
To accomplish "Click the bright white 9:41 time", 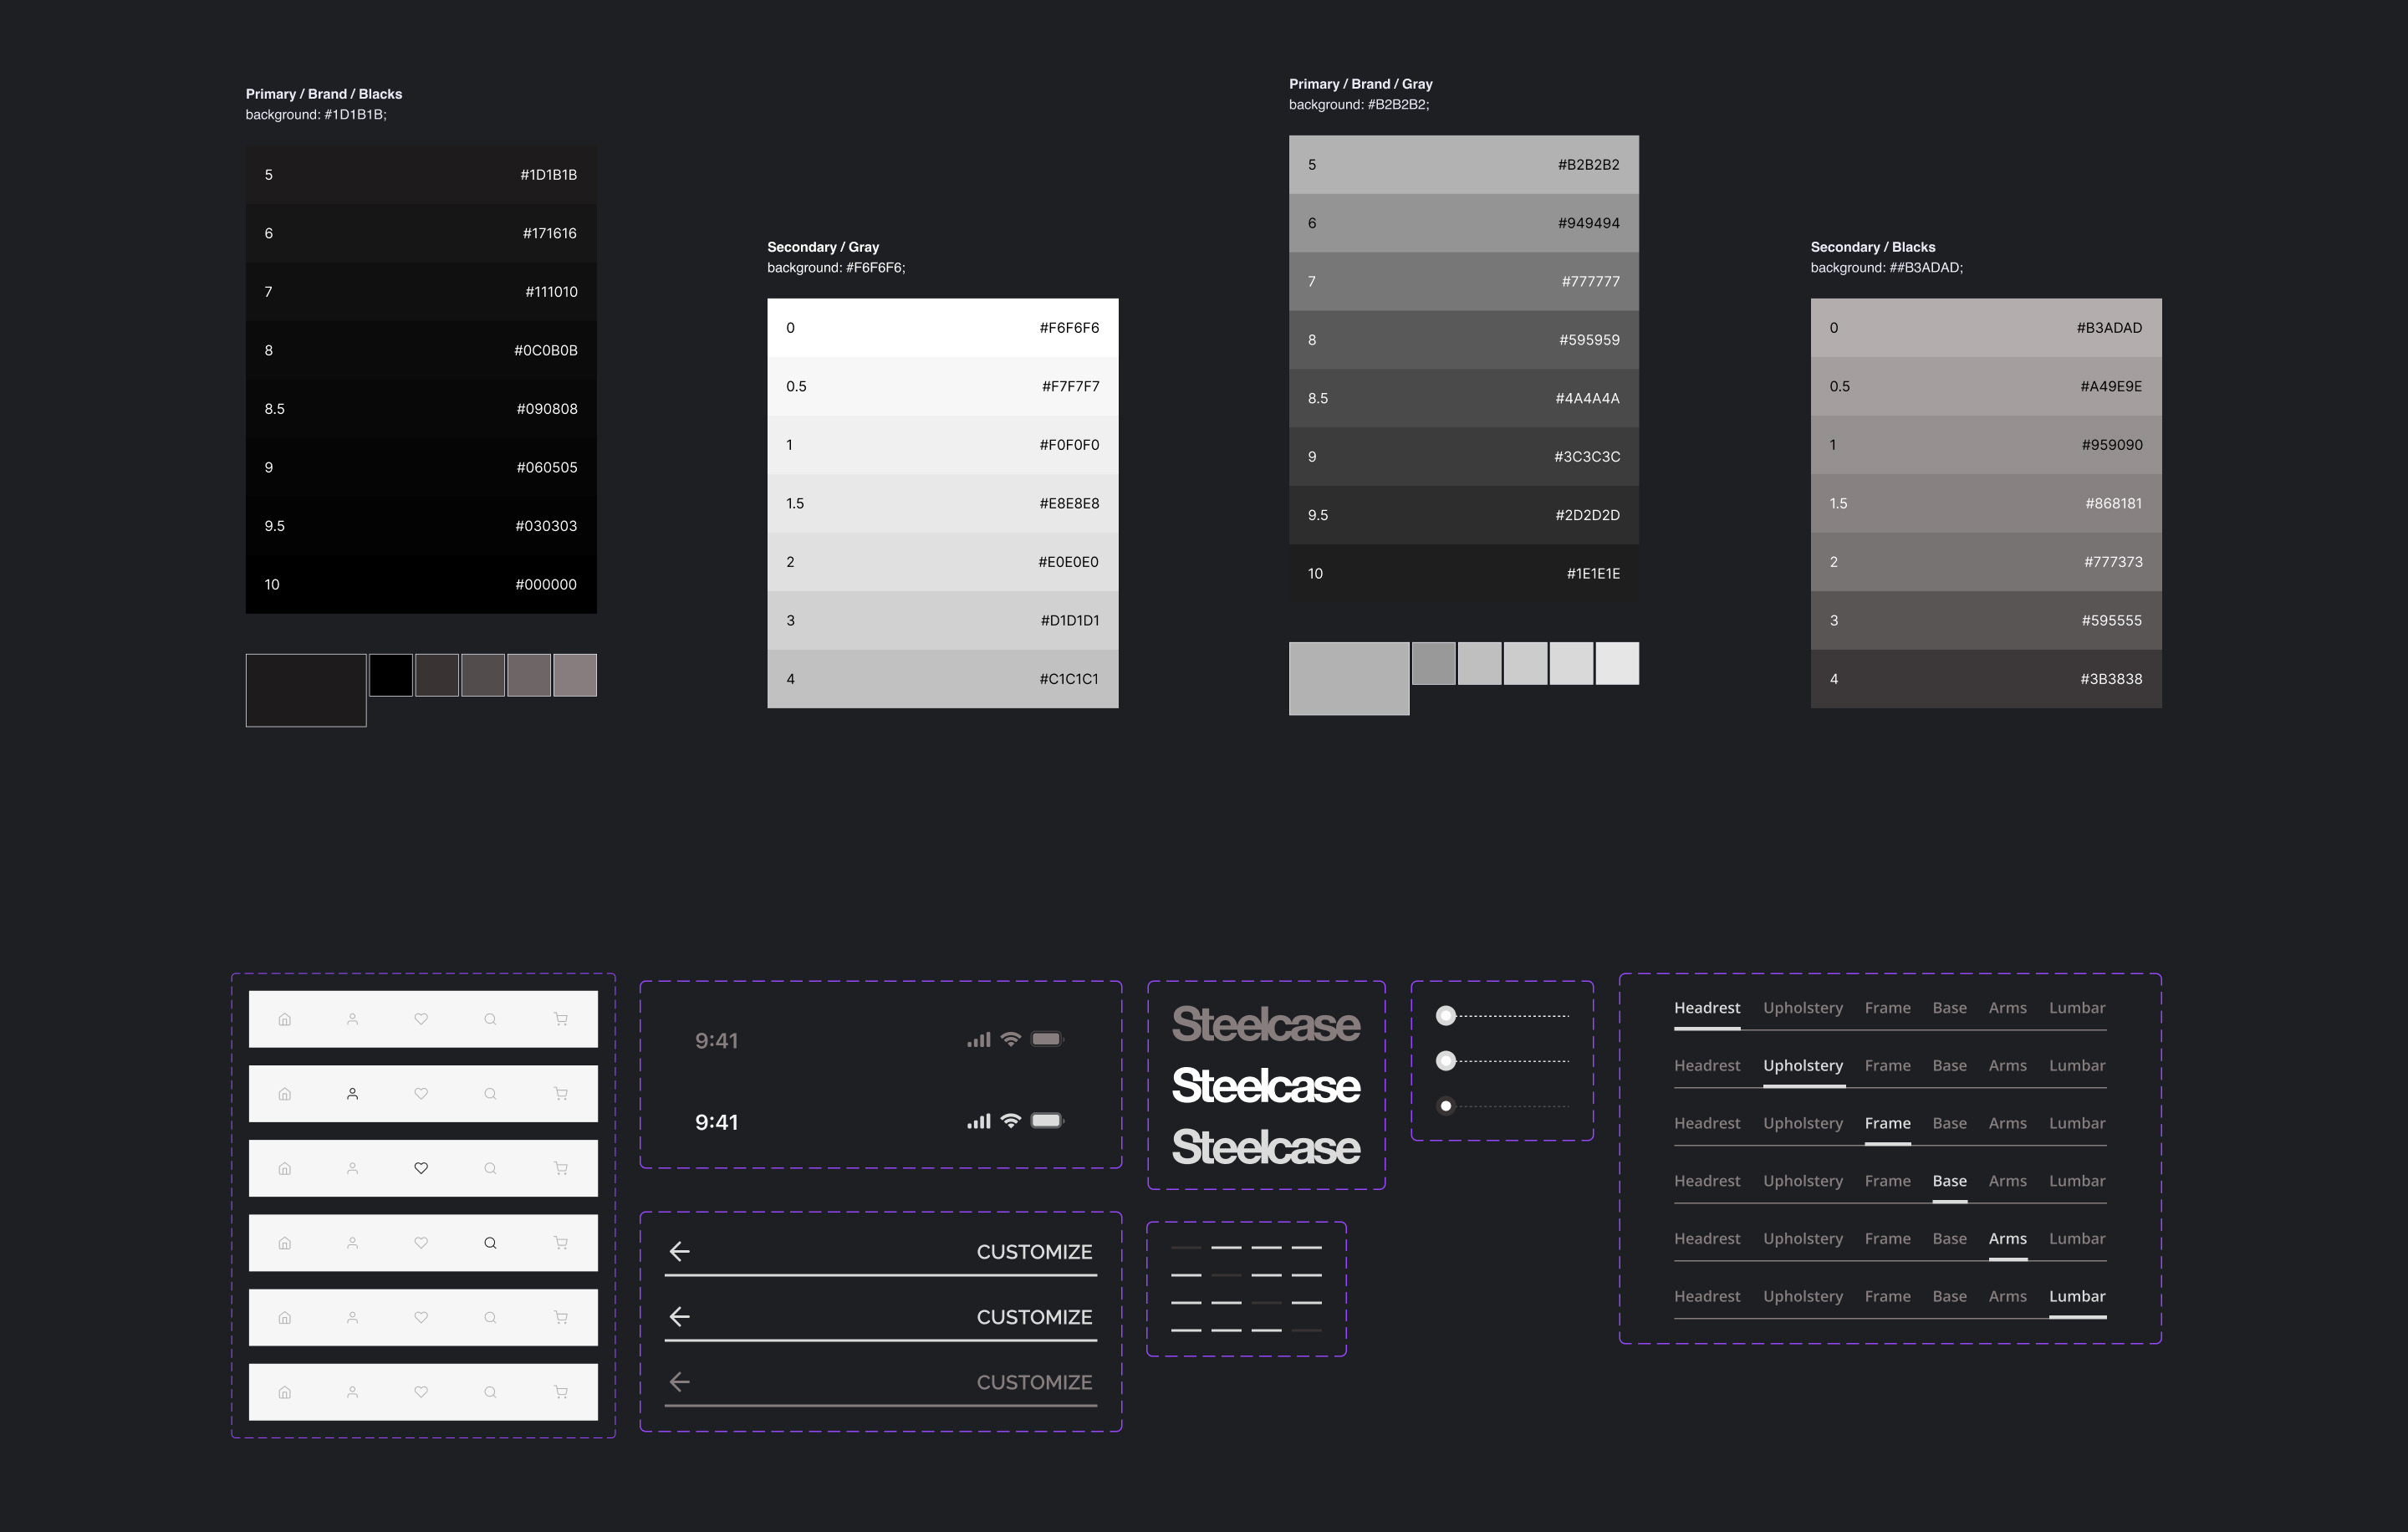I will tap(716, 1123).
